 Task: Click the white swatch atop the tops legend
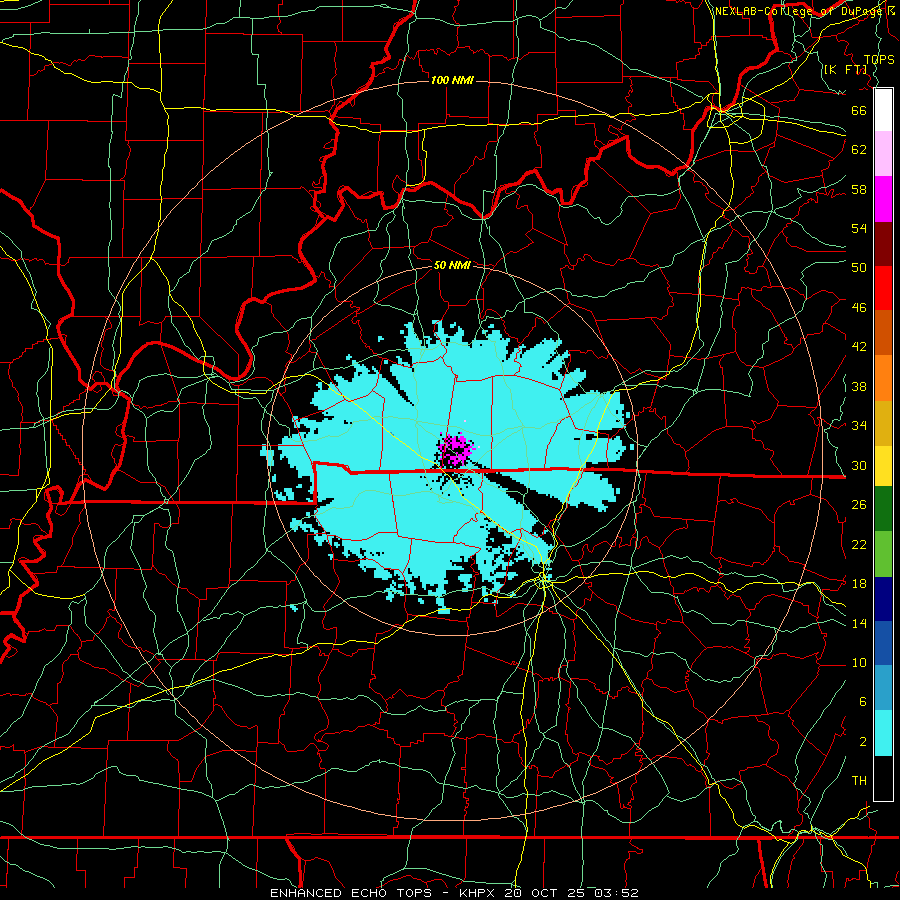883,110
